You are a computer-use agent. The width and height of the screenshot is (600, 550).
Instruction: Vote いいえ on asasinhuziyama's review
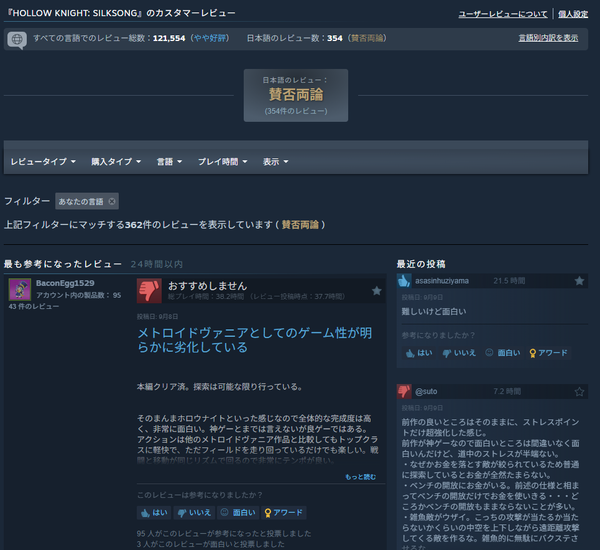[459, 353]
